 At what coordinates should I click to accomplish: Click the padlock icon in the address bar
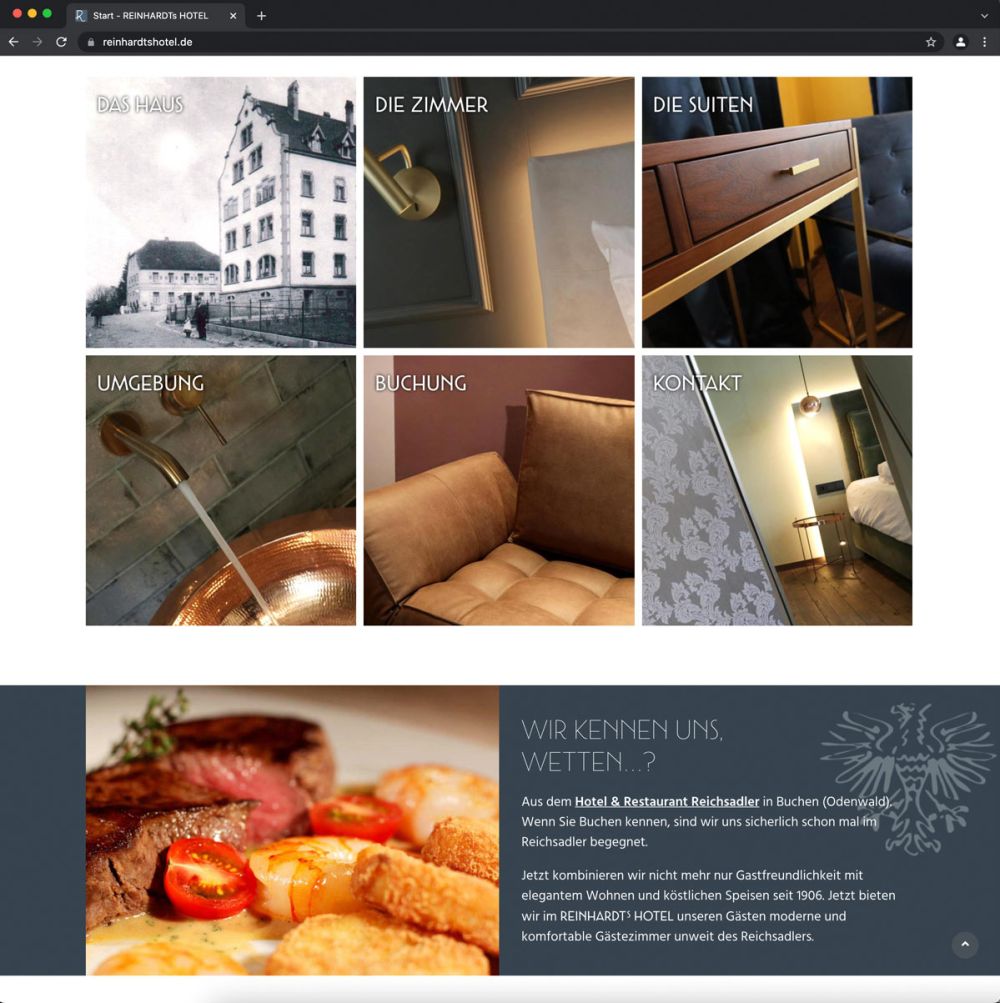[90, 42]
